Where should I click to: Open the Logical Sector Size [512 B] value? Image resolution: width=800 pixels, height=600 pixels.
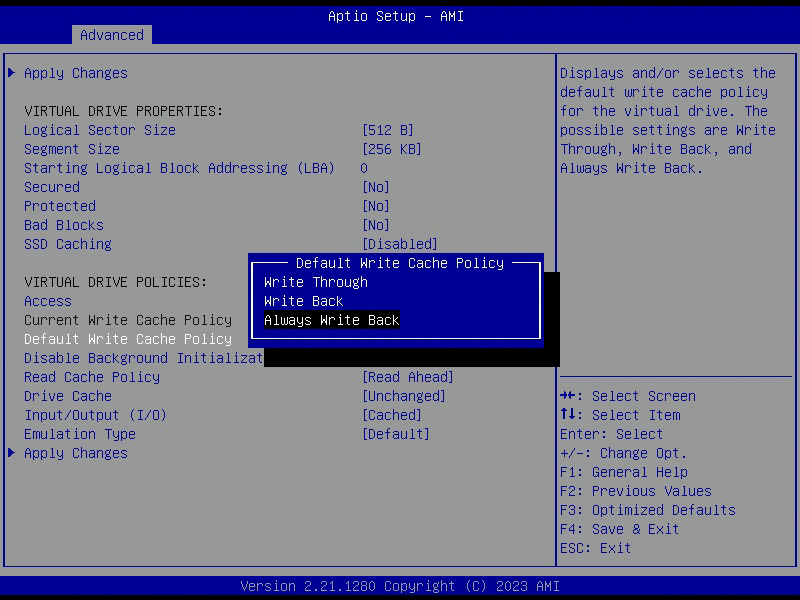coord(388,130)
